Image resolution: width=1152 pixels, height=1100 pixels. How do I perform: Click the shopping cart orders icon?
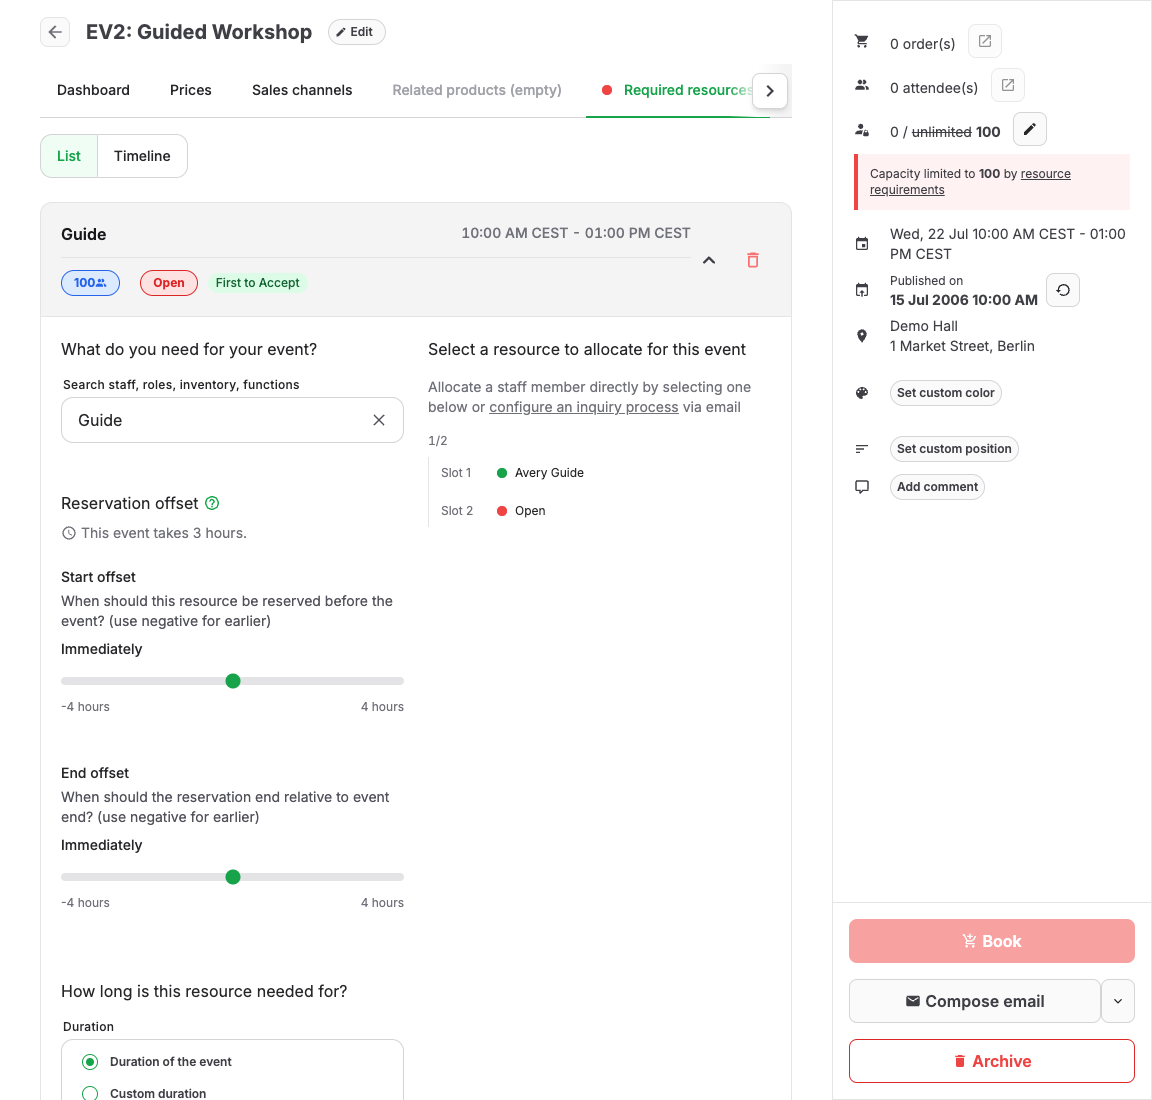pyautogui.click(x=862, y=42)
